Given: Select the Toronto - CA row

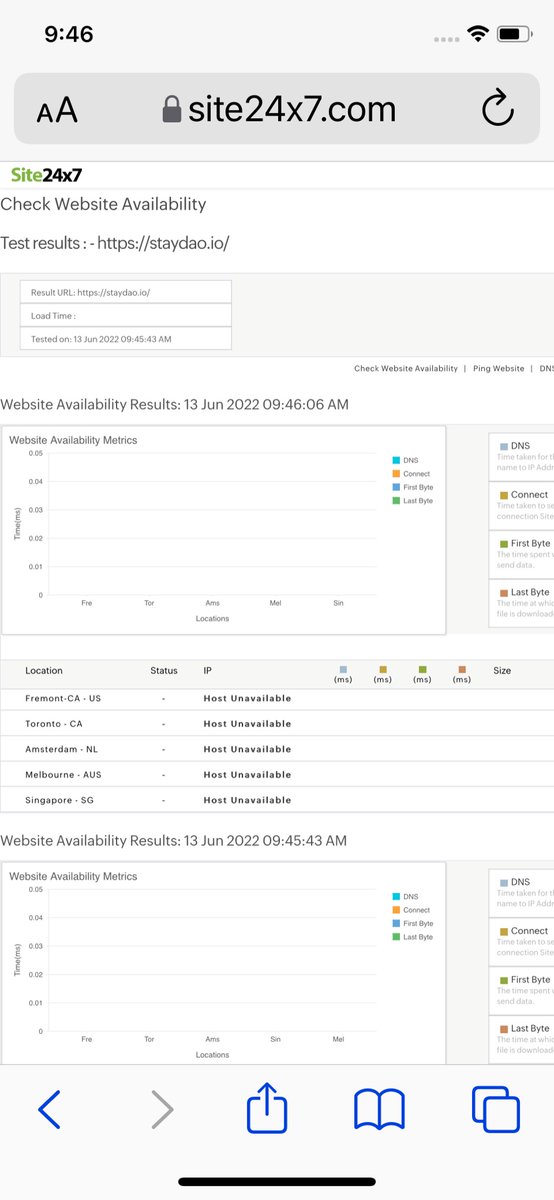Looking at the screenshot, I should 277,724.
